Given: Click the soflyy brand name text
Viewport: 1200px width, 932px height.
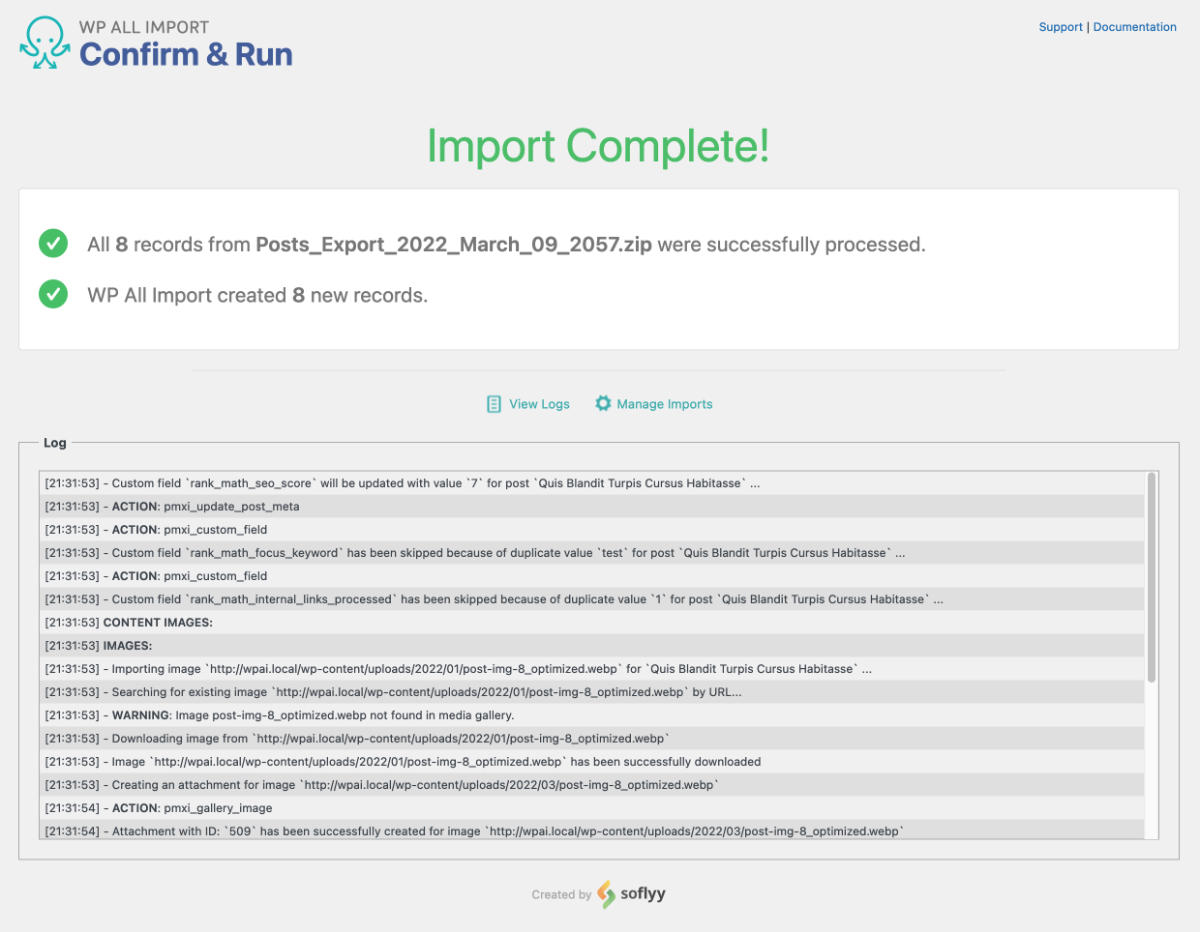Looking at the screenshot, I should coord(643,894).
